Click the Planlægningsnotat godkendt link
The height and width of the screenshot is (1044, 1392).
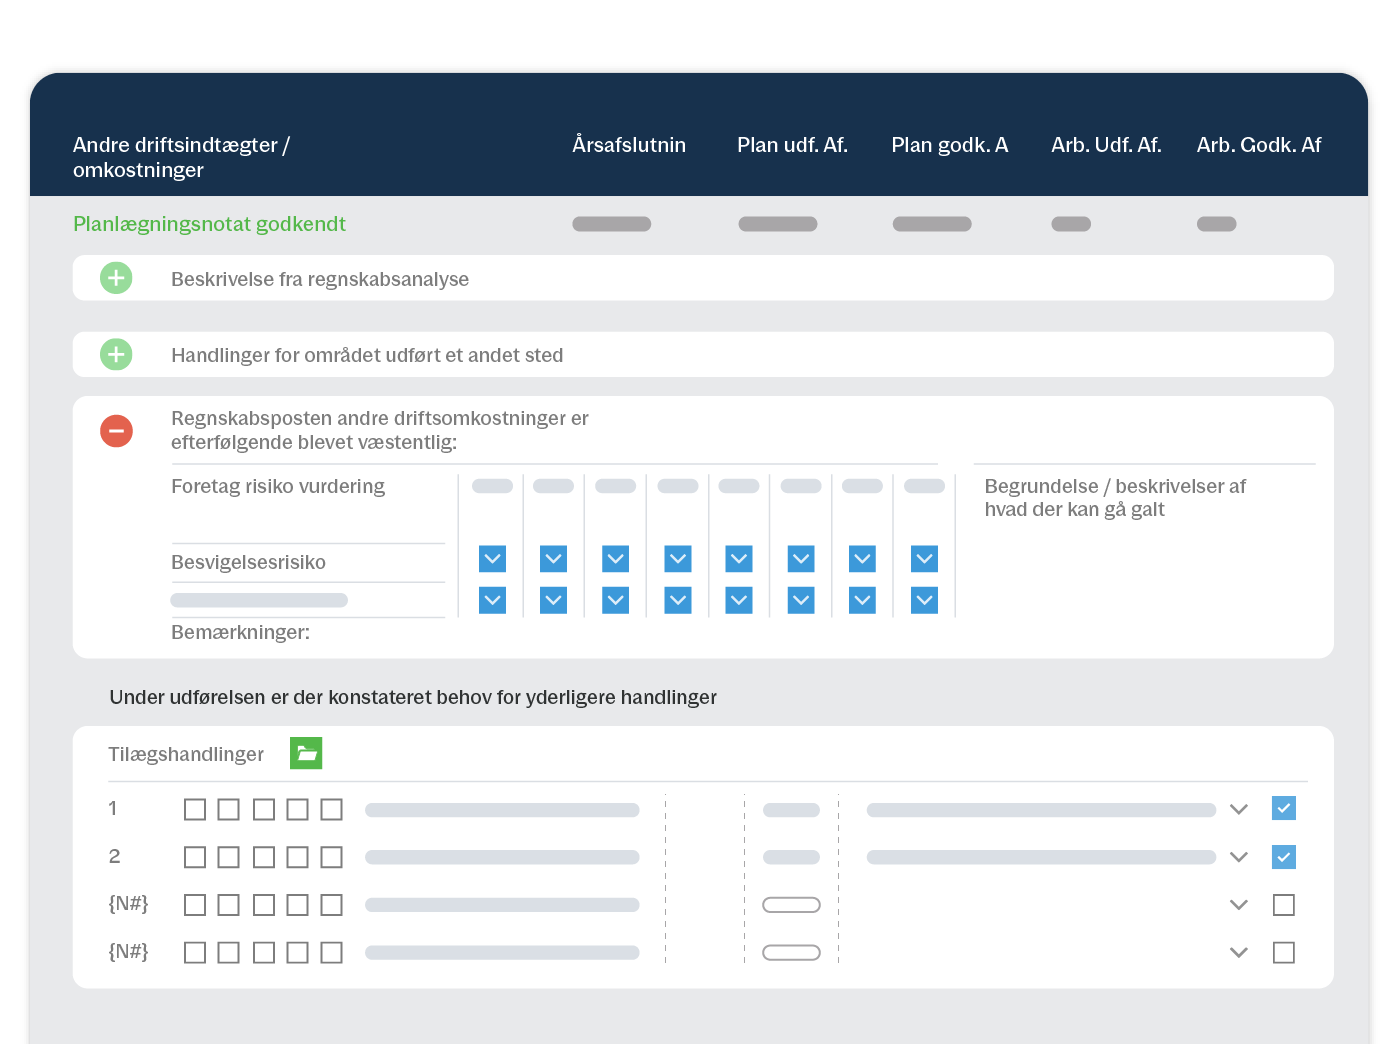click(209, 224)
